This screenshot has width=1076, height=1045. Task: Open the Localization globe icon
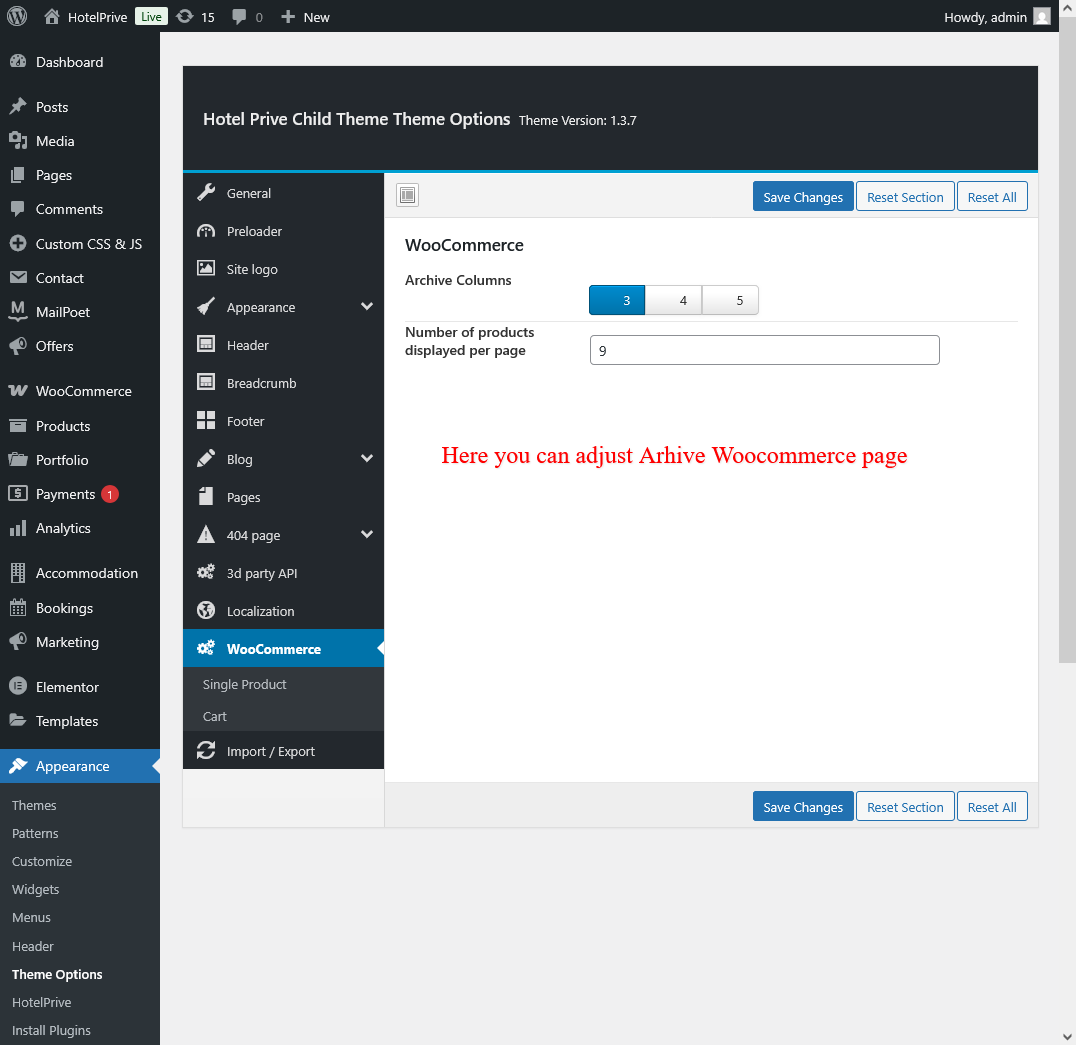point(206,611)
